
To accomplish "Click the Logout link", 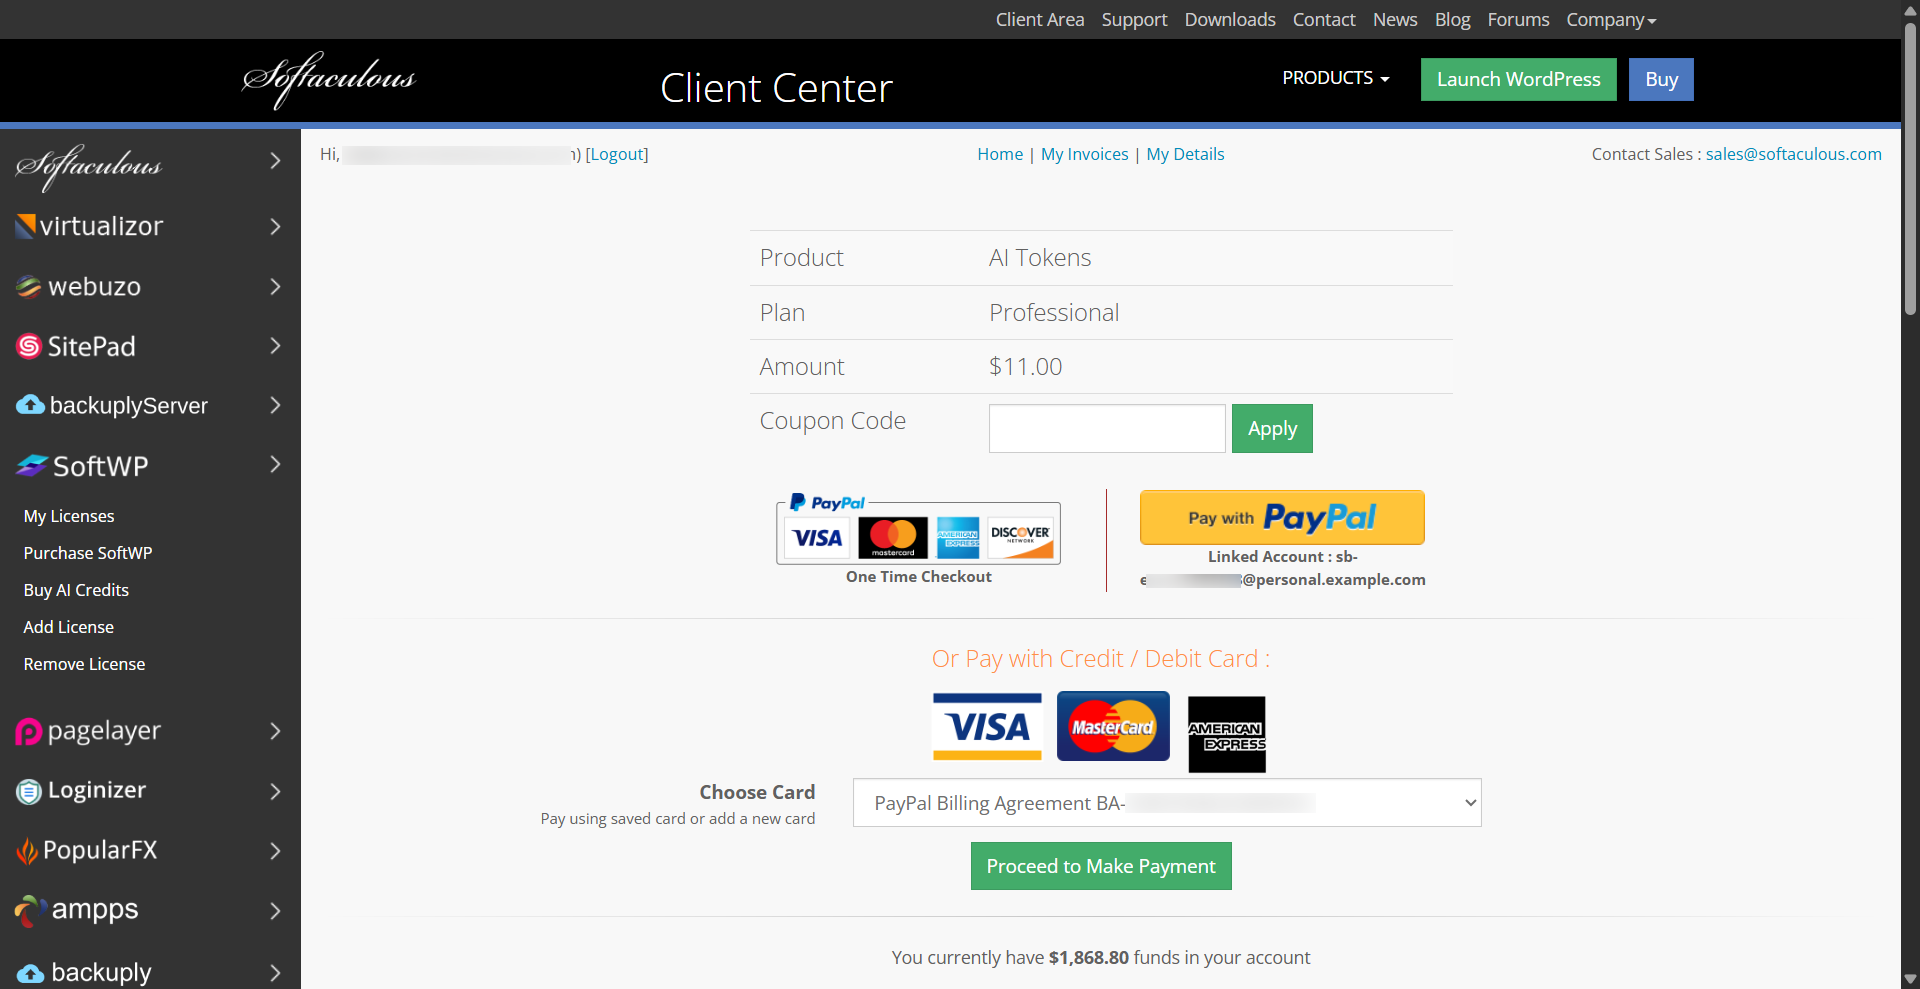I will point(617,154).
